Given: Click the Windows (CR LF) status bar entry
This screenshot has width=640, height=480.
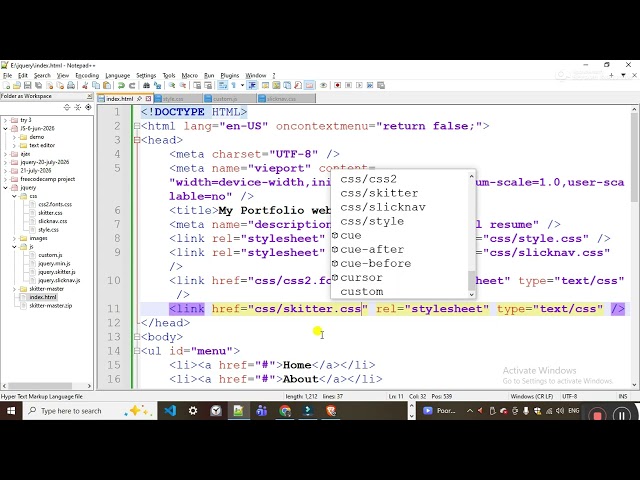Looking at the screenshot, I should coord(531,396).
